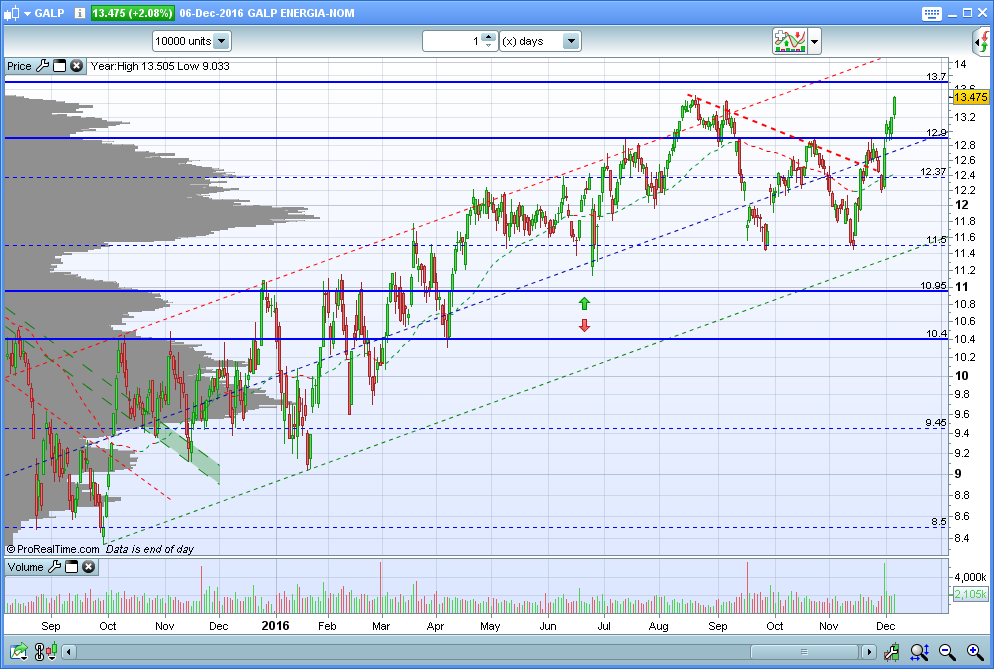Click the Year:High 13.505 Low 9.033 text
994x669 pixels.
pos(160,66)
